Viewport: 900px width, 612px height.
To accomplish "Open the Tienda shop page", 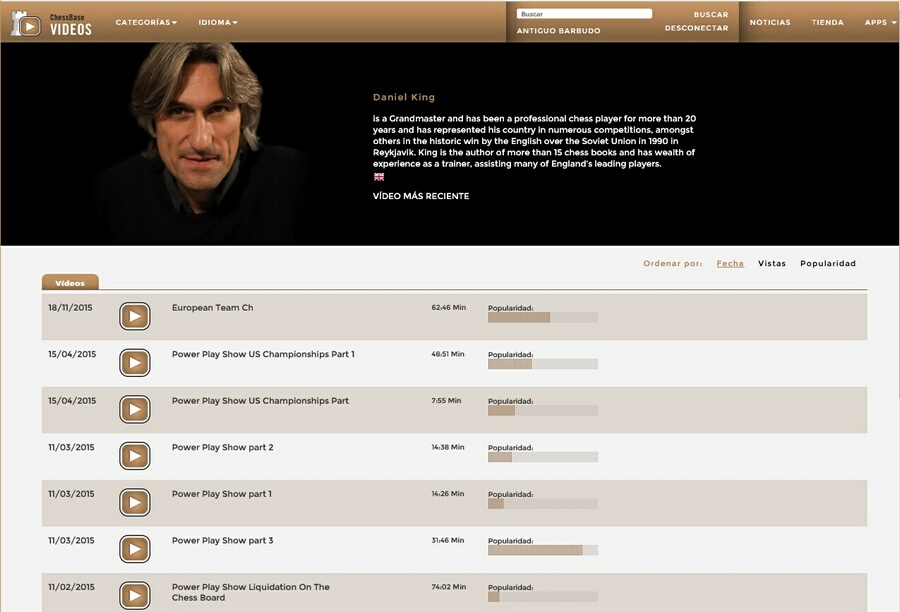I will [828, 22].
